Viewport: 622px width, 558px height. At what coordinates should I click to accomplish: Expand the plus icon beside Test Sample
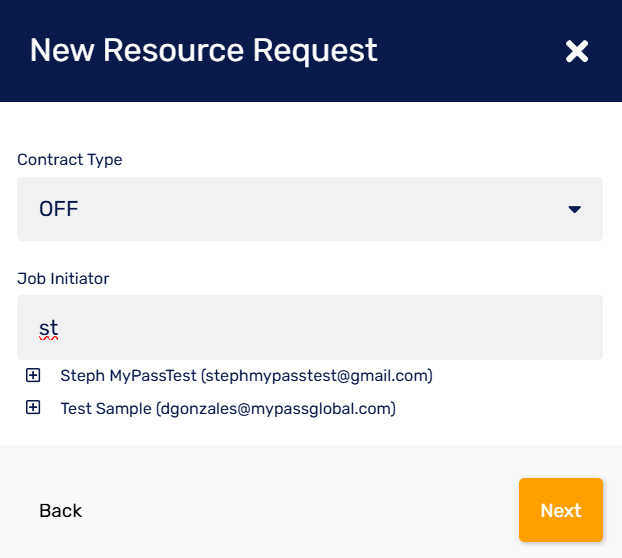(33, 408)
